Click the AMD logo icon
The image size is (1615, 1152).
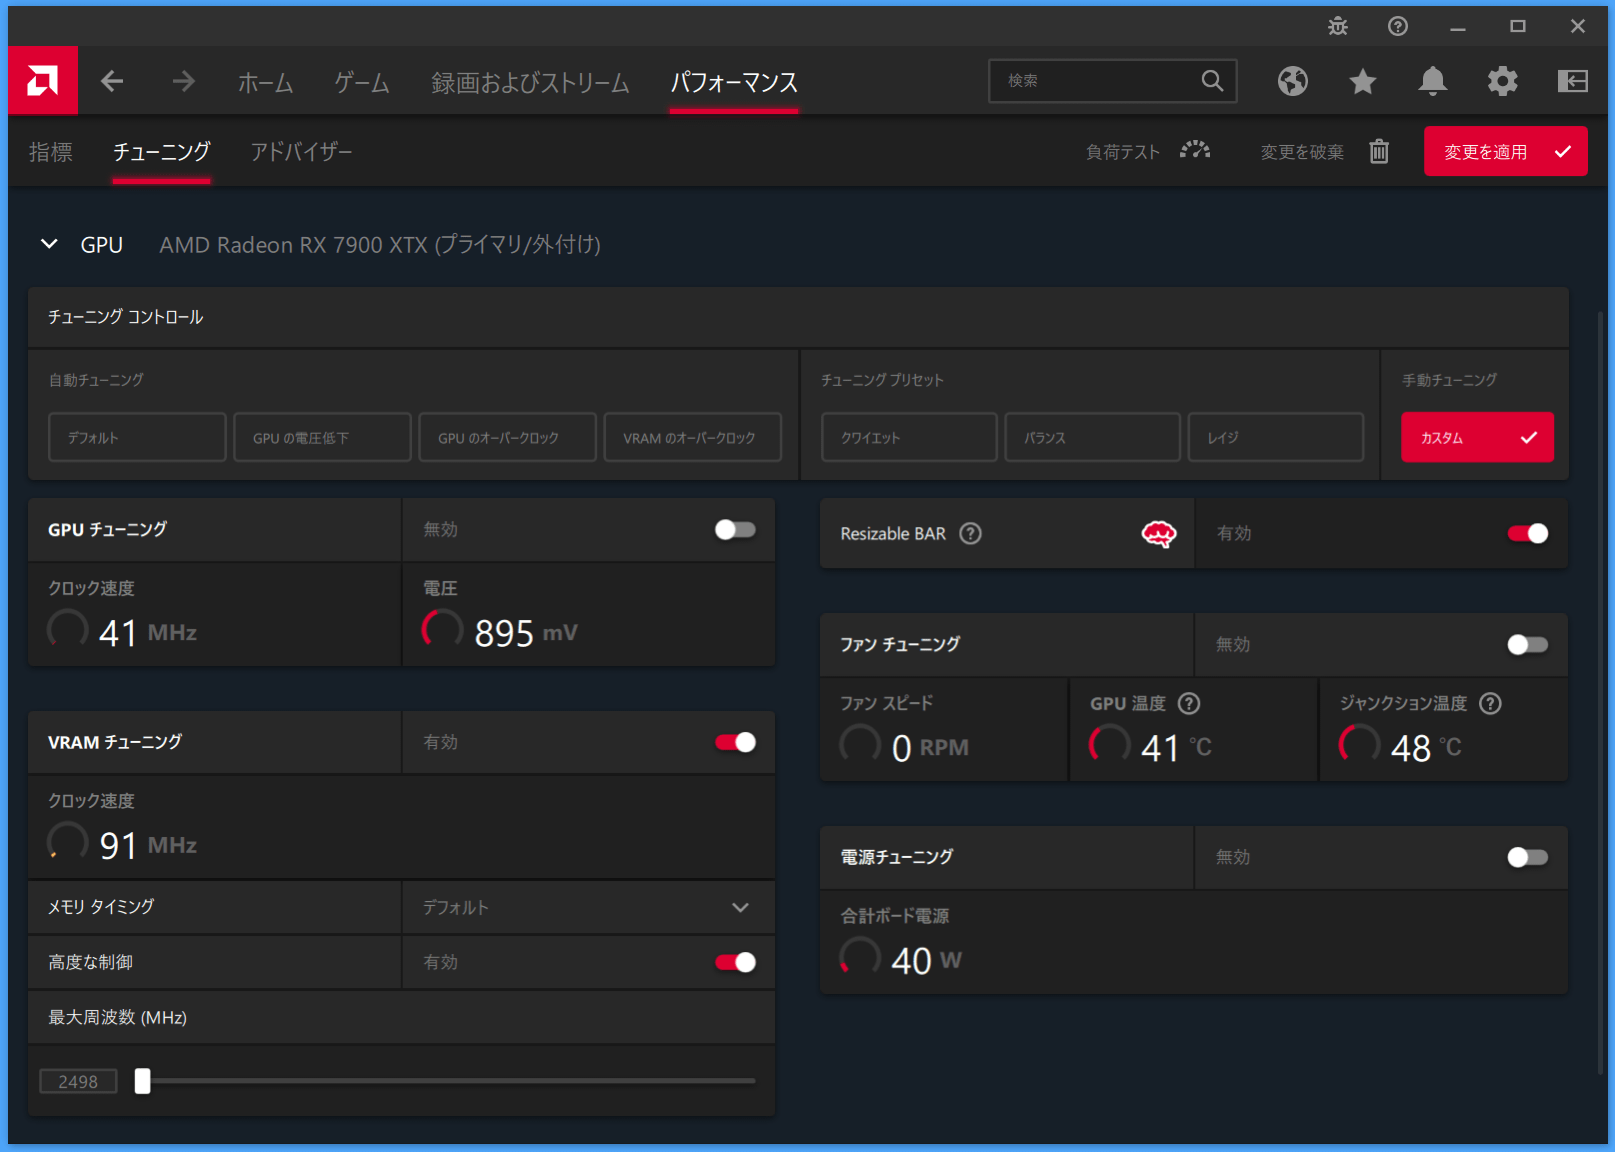tap(43, 80)
